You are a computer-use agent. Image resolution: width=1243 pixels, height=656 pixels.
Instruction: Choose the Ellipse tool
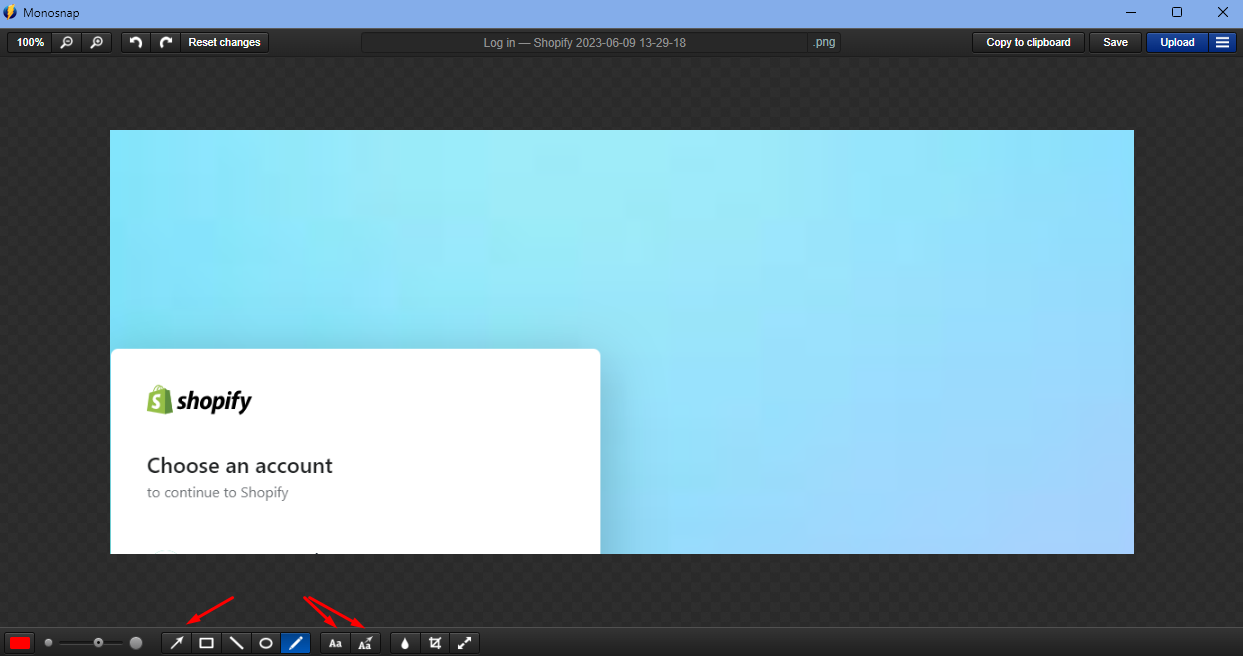266,643
